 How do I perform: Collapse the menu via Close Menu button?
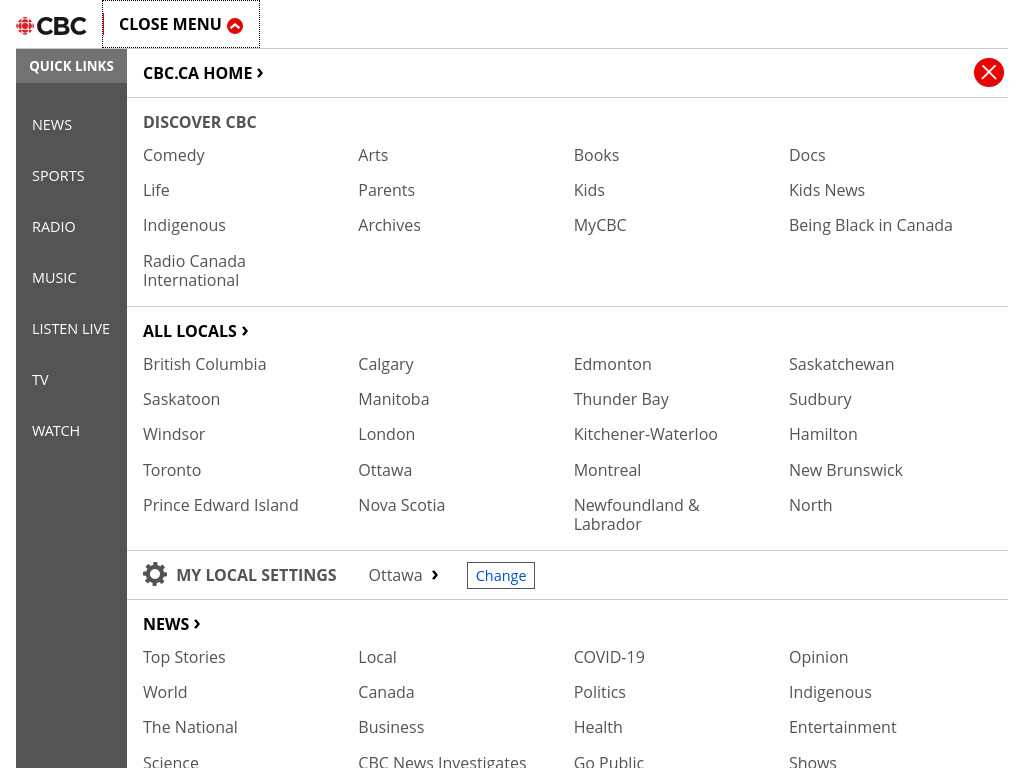click(x=181, y=24)
